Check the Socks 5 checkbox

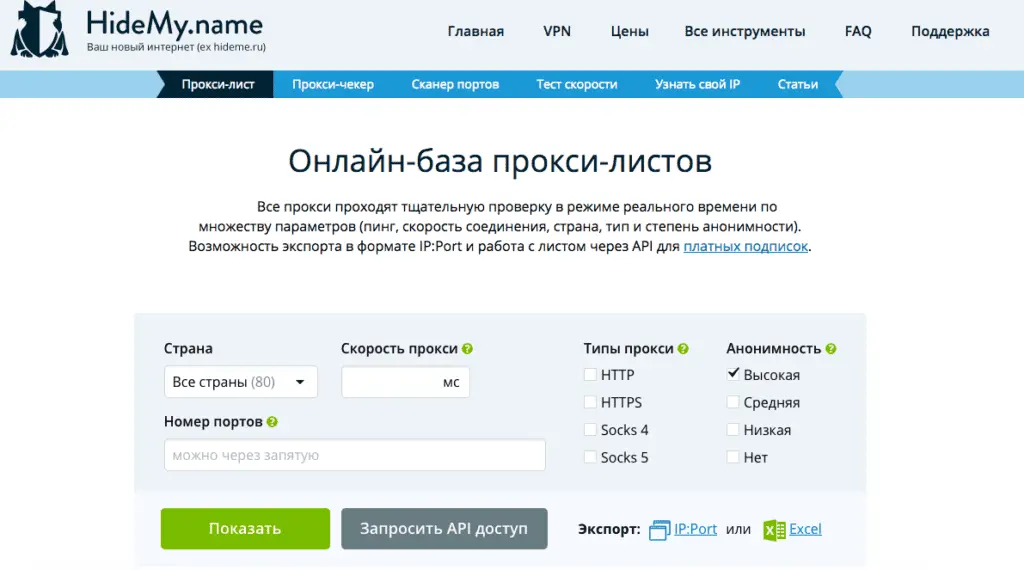(591, 457)
